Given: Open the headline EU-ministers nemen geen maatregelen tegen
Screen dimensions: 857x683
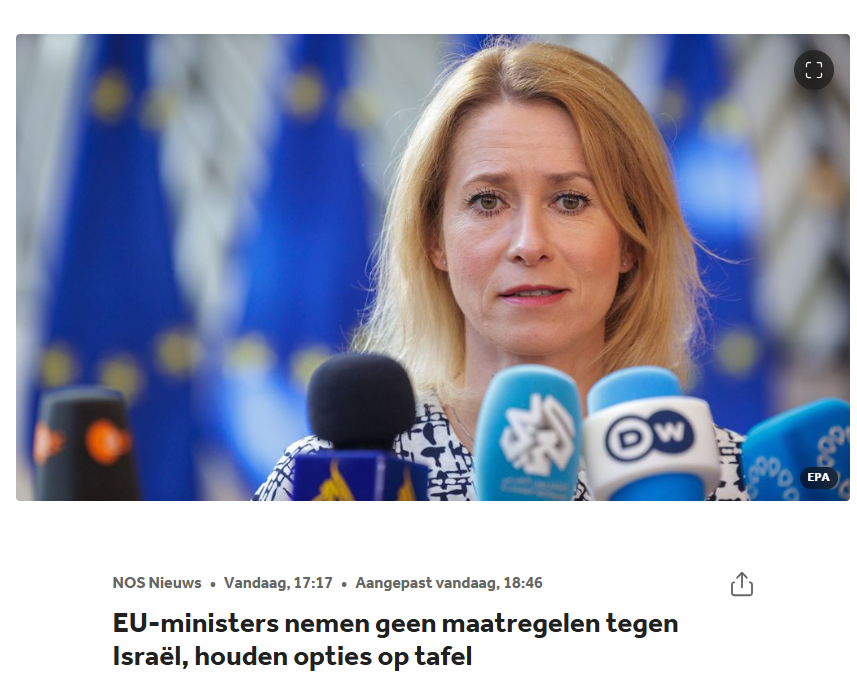Looking at the screenshot, I should click(x=395, y=623).
